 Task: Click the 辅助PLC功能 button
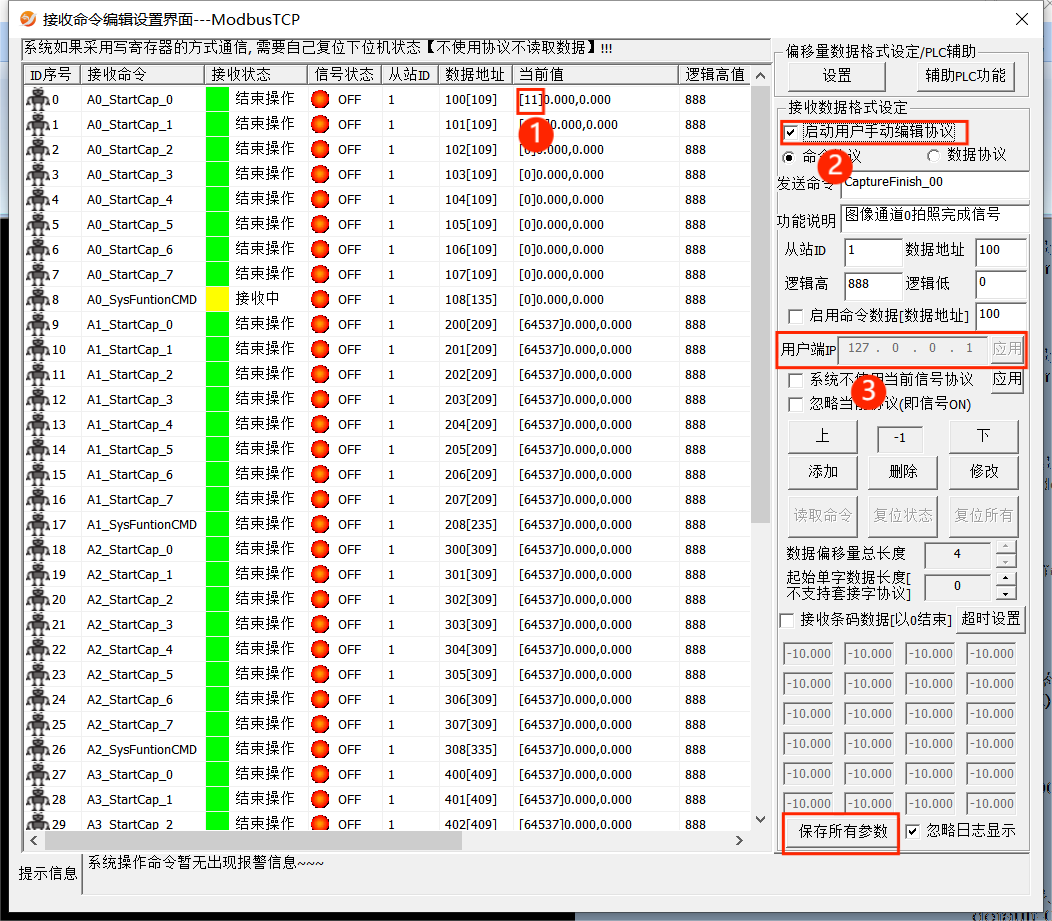[x=965, y=75]
